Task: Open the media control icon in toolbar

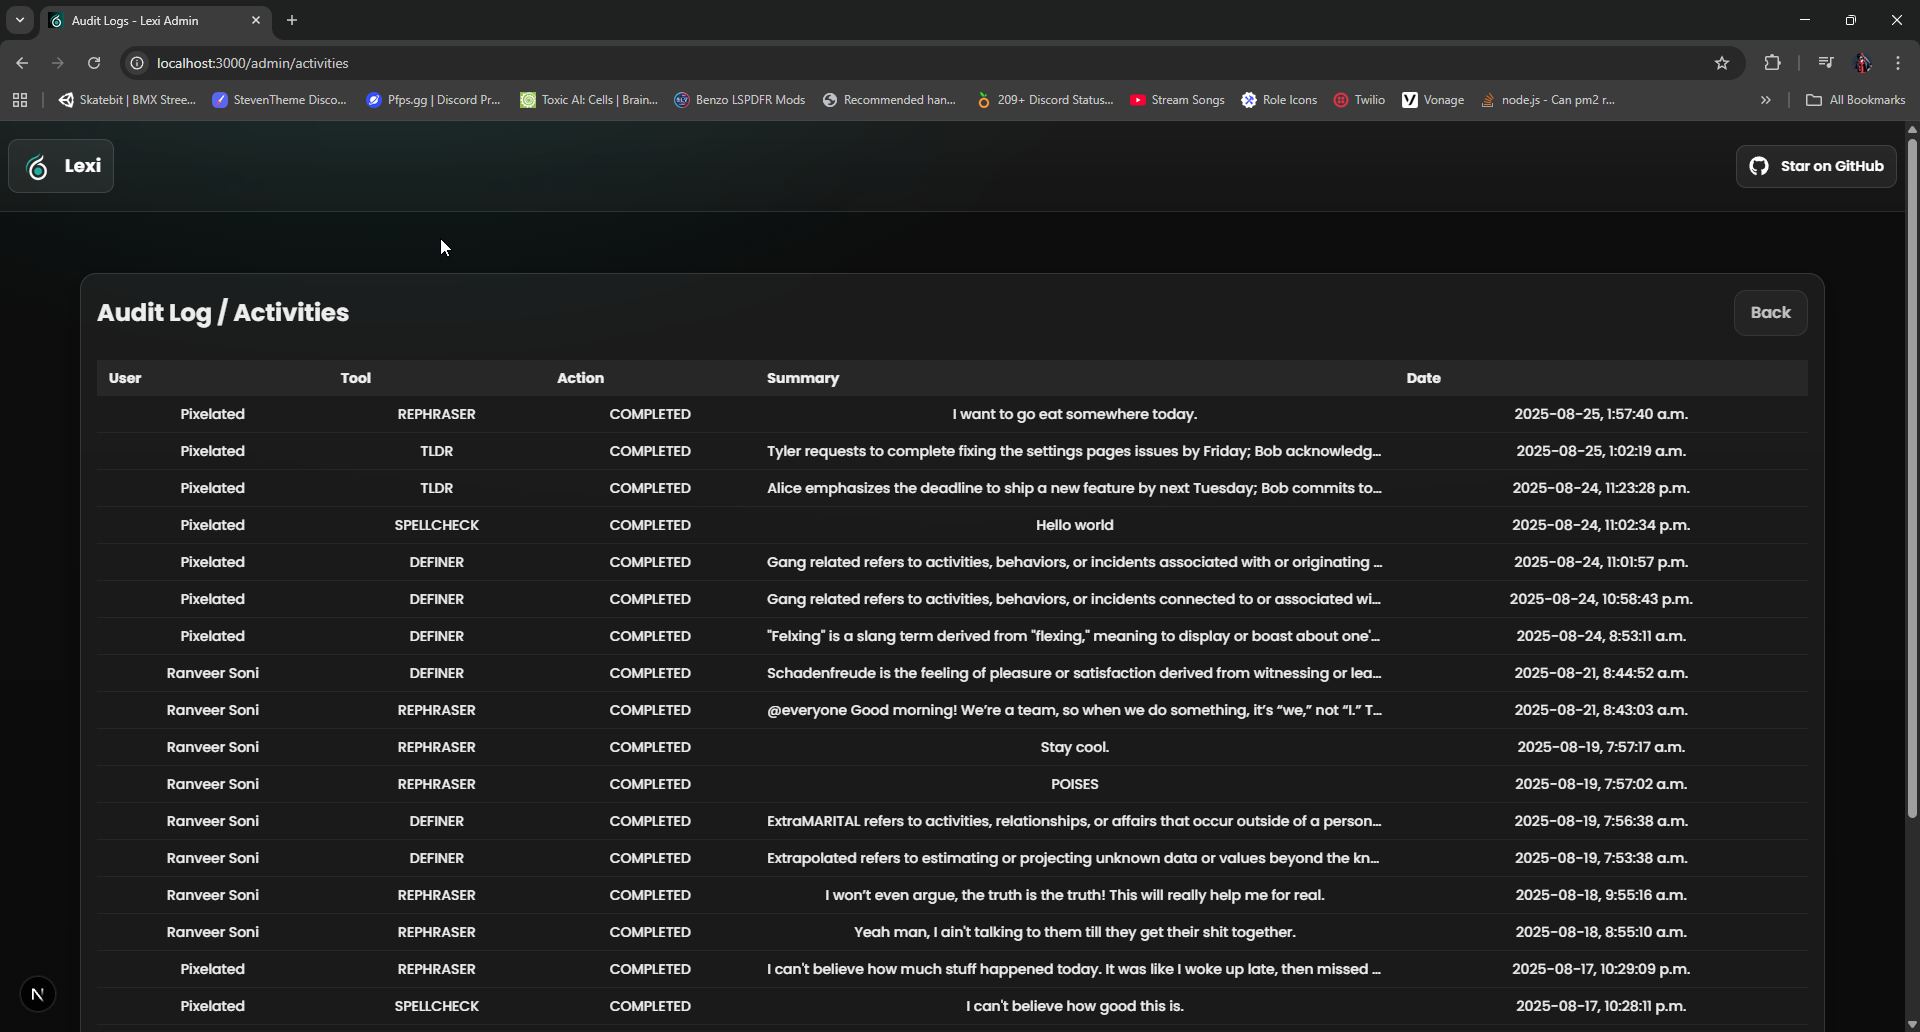Action: [1826, 63]
